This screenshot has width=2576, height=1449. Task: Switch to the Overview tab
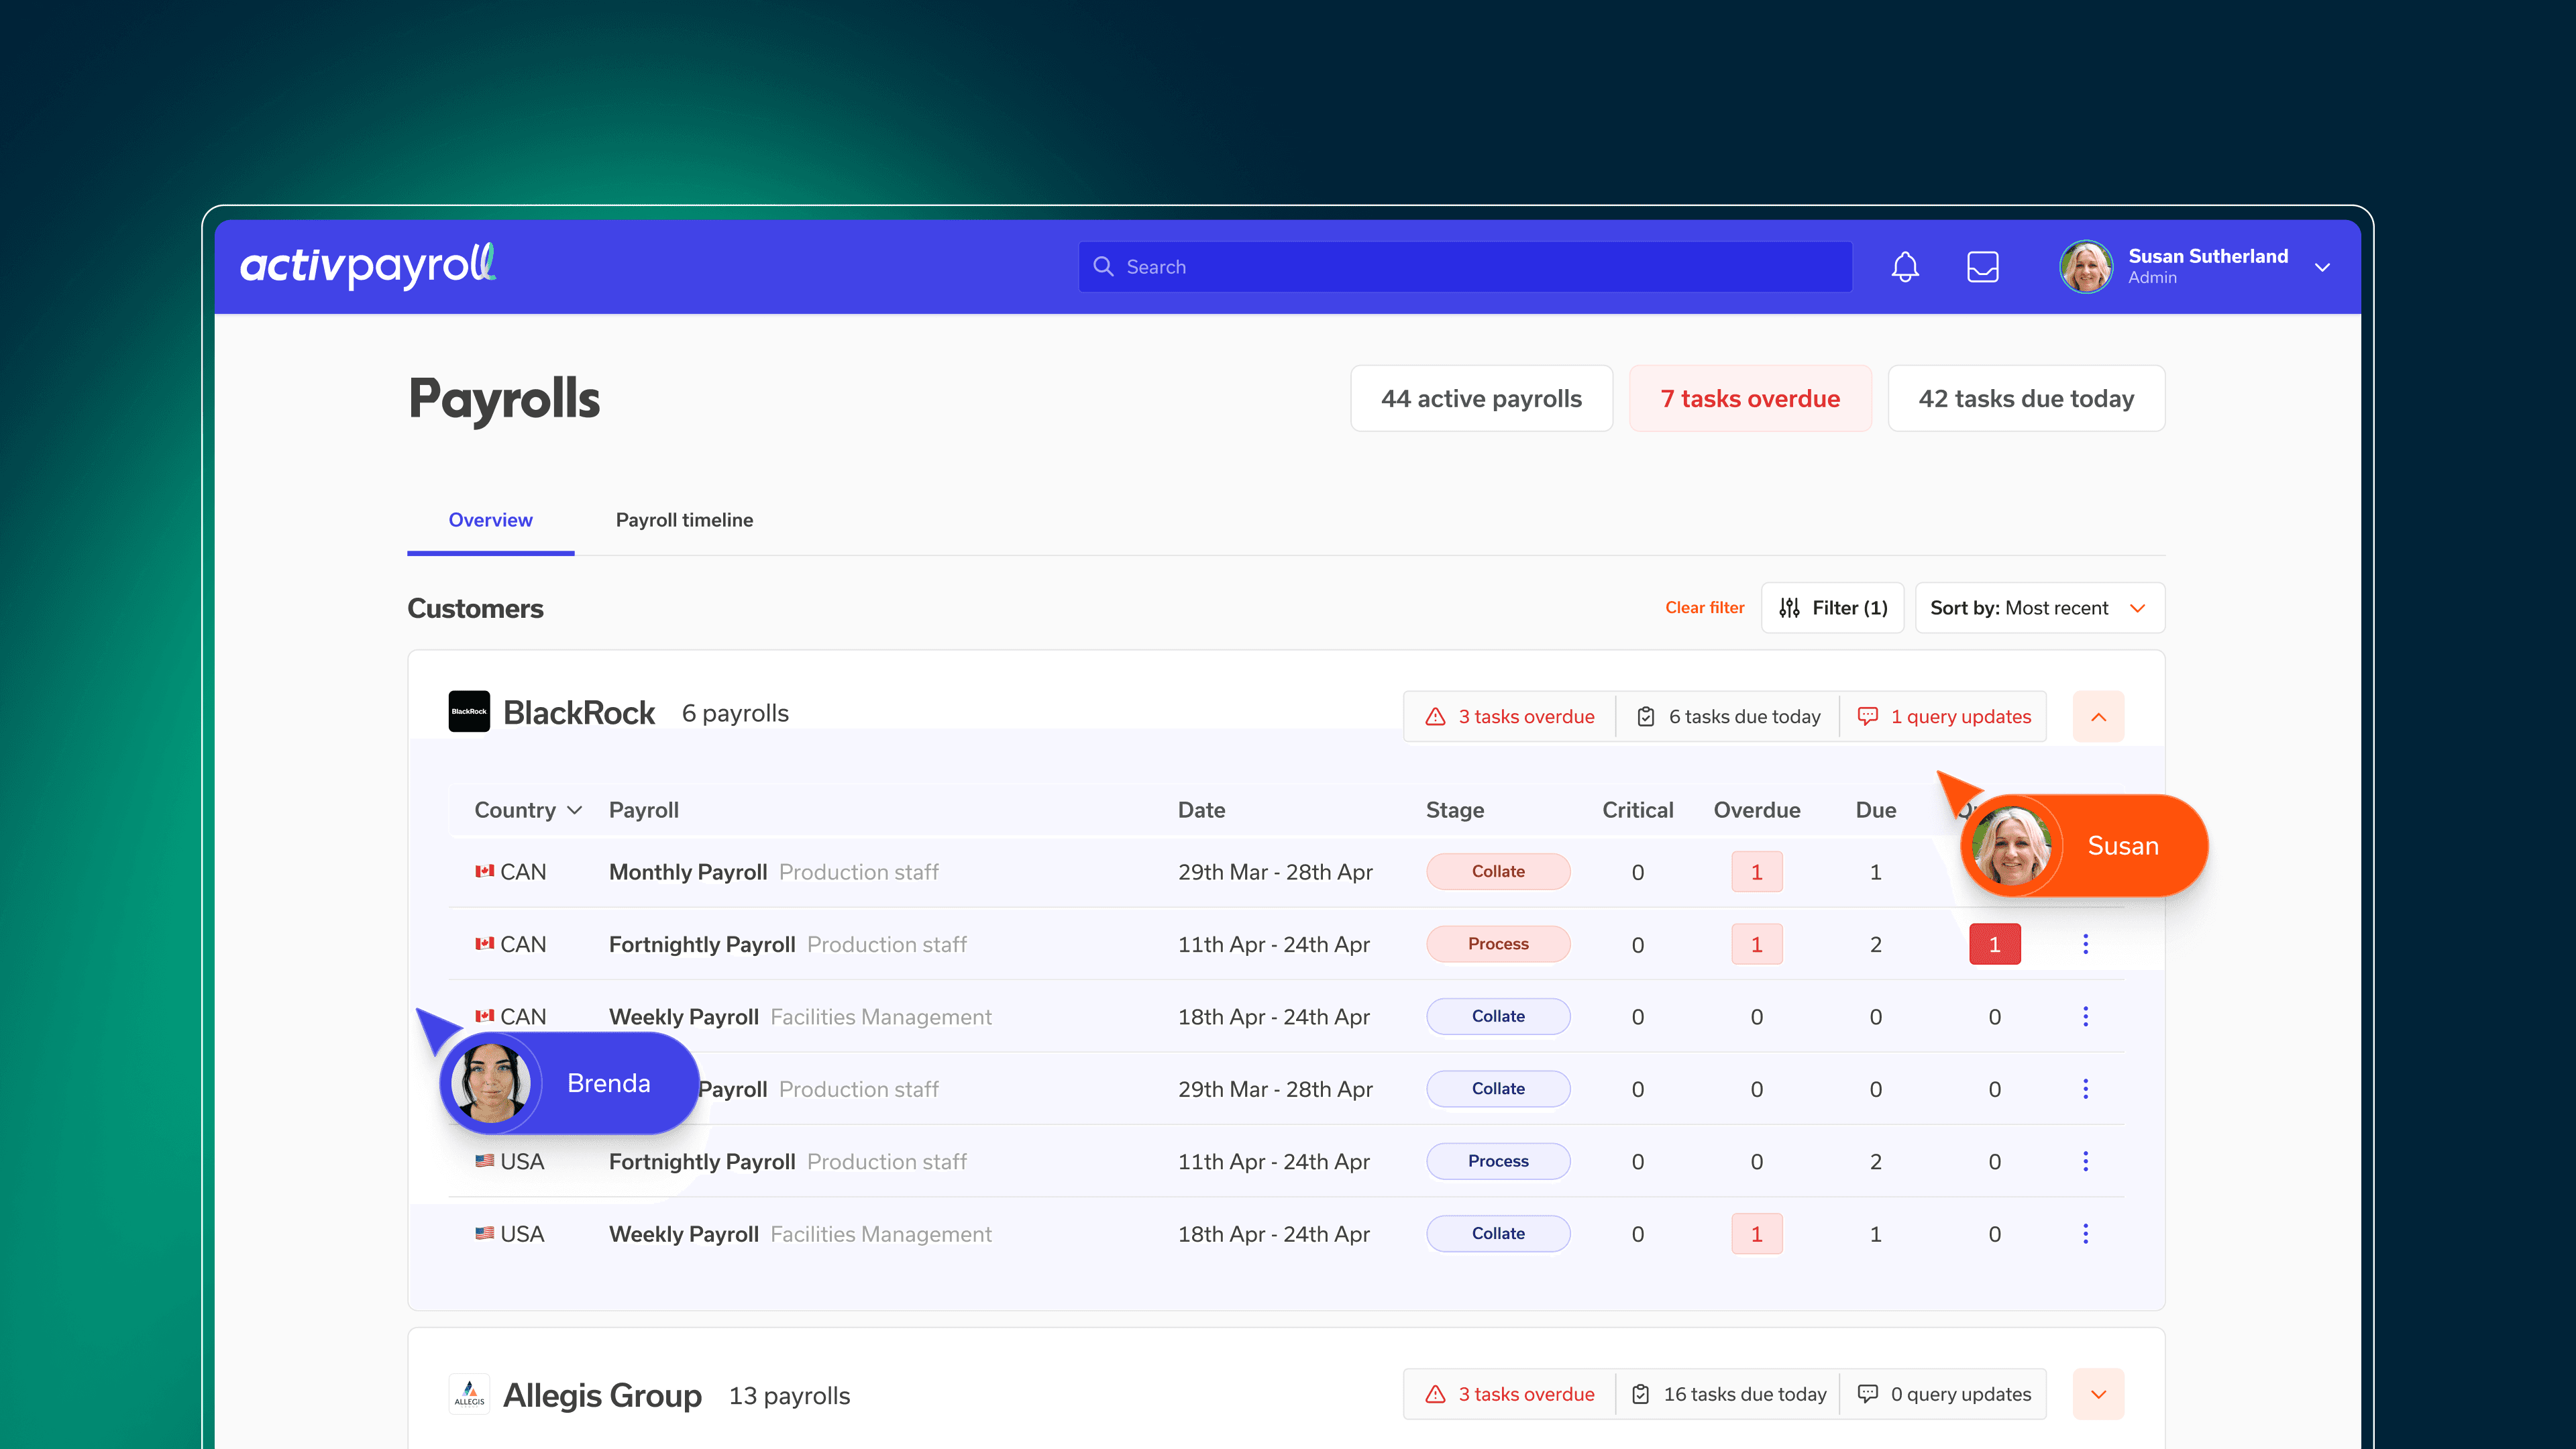pos(490,520)
